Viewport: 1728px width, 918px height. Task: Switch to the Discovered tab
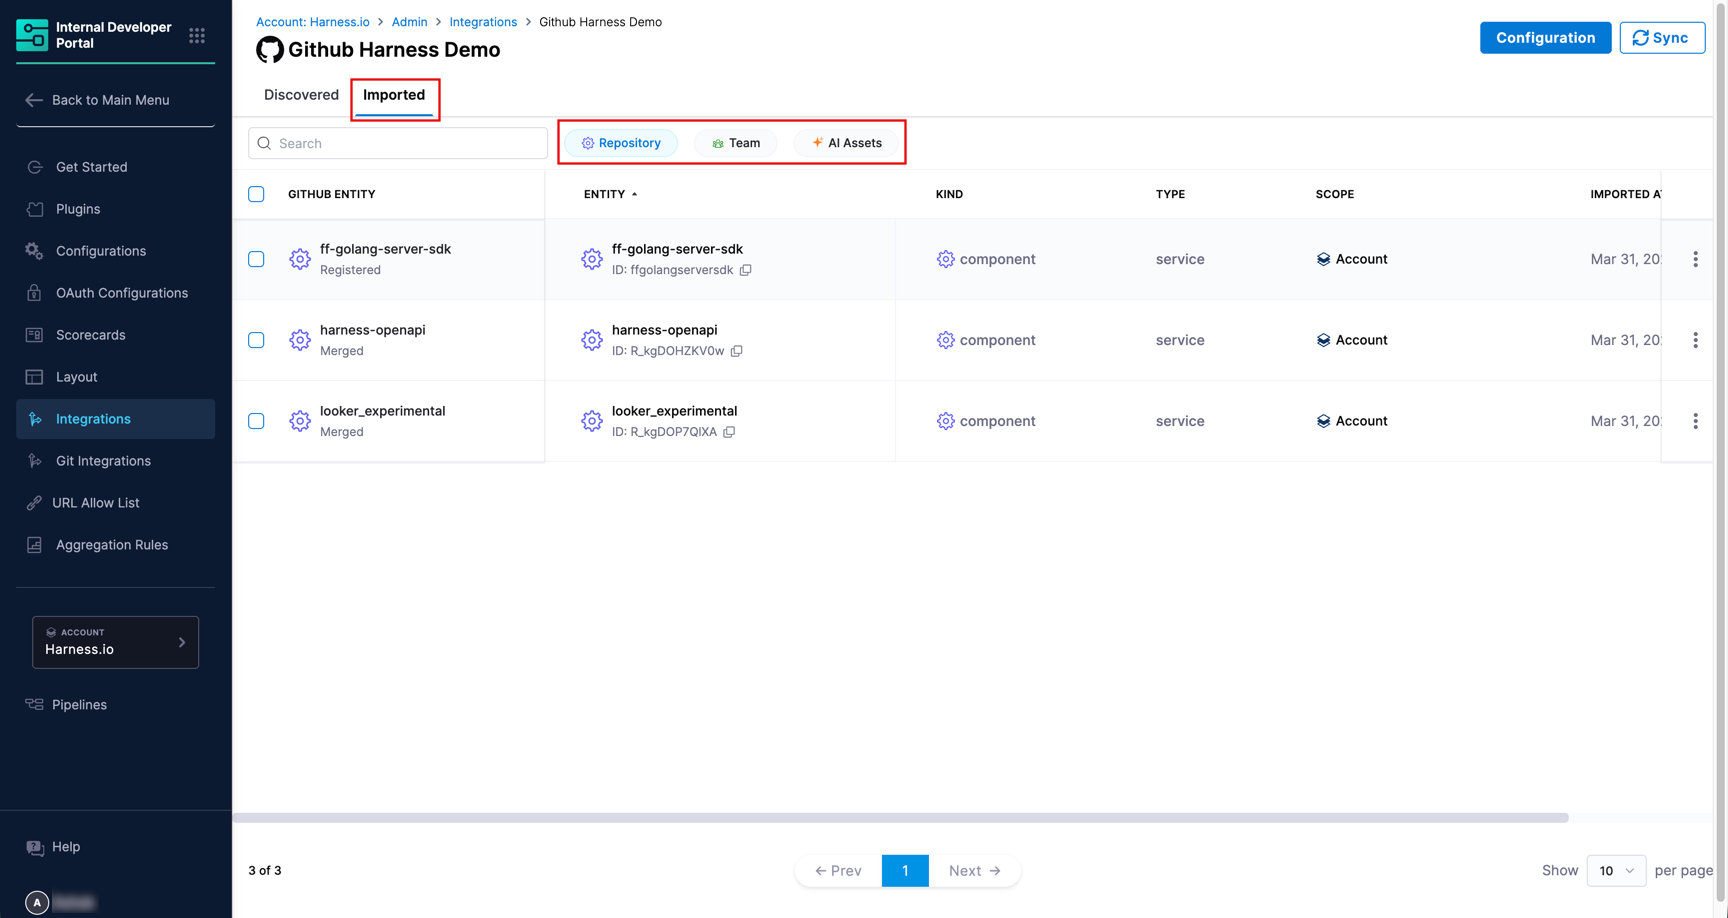[301, 95]
